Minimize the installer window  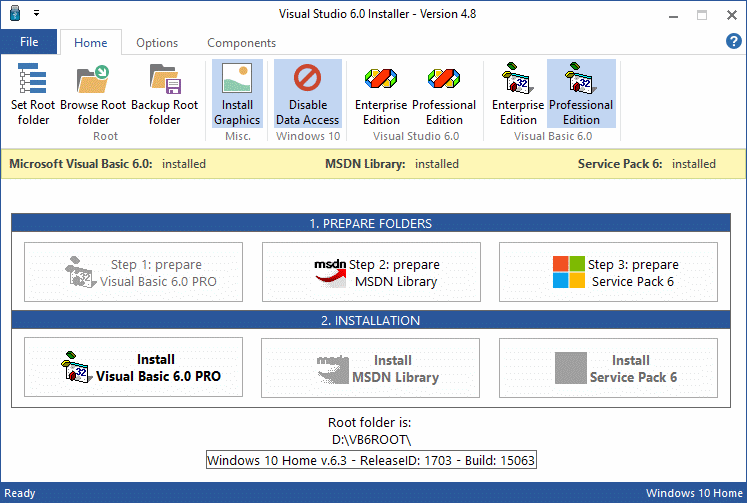pos(673,15)
